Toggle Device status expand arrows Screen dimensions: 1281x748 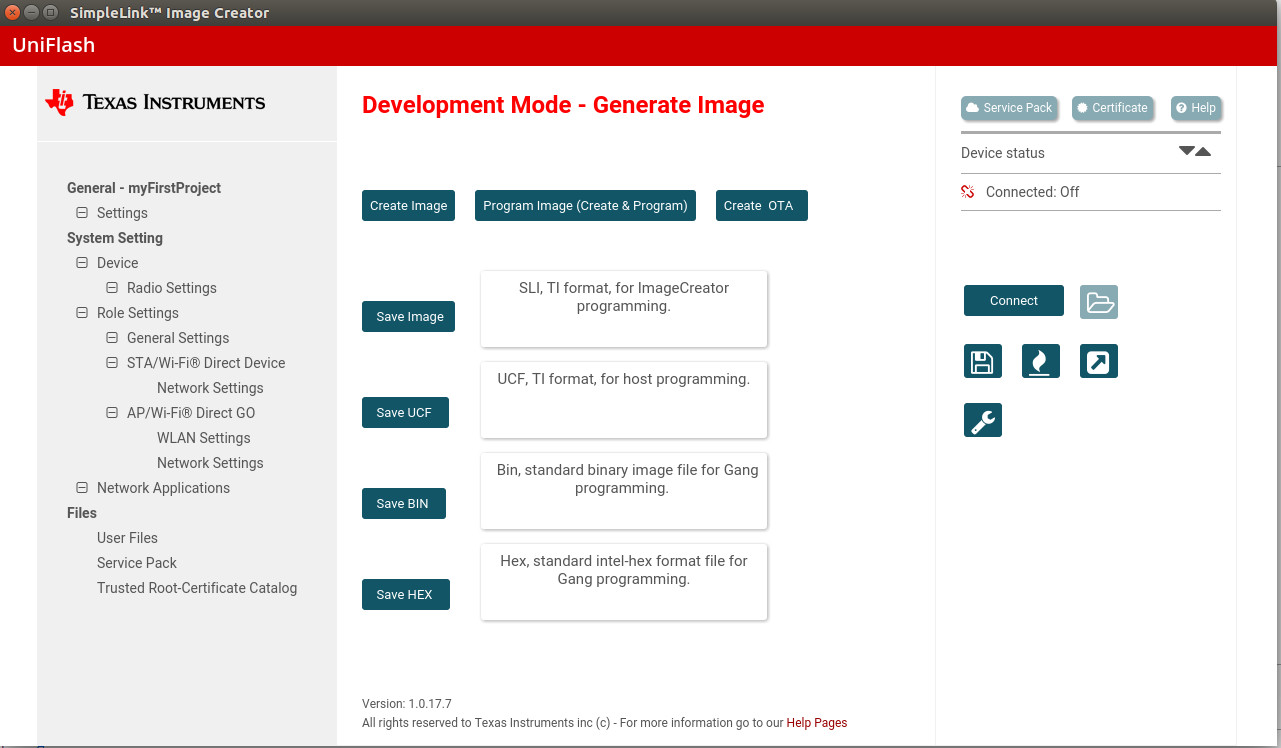click(x=1194, y=151)
